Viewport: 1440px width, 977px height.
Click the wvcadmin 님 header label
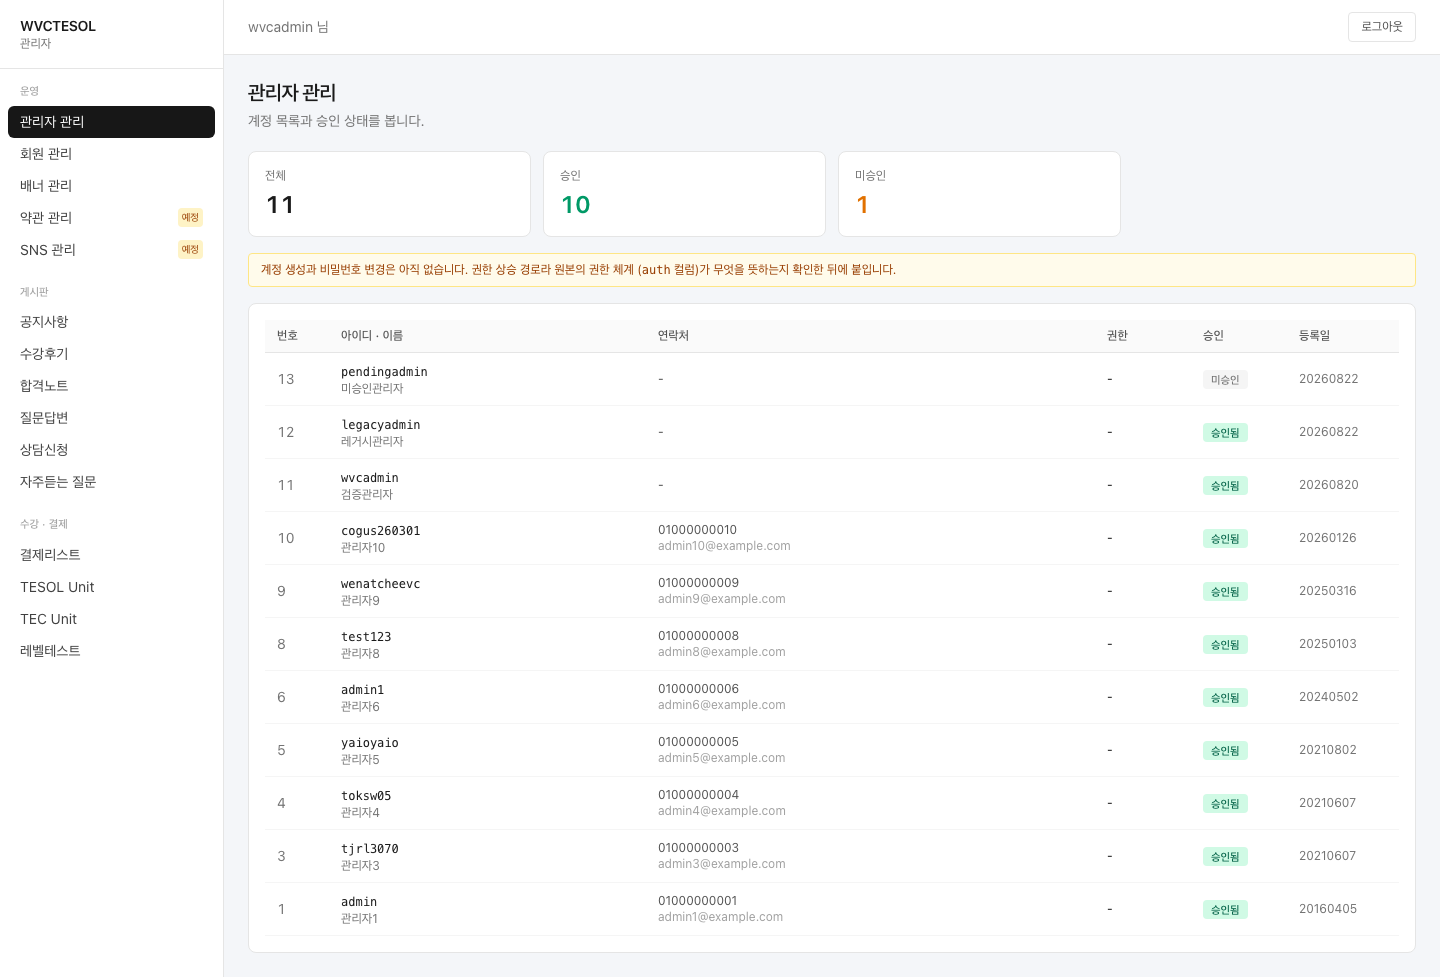(x=288, y=27)
